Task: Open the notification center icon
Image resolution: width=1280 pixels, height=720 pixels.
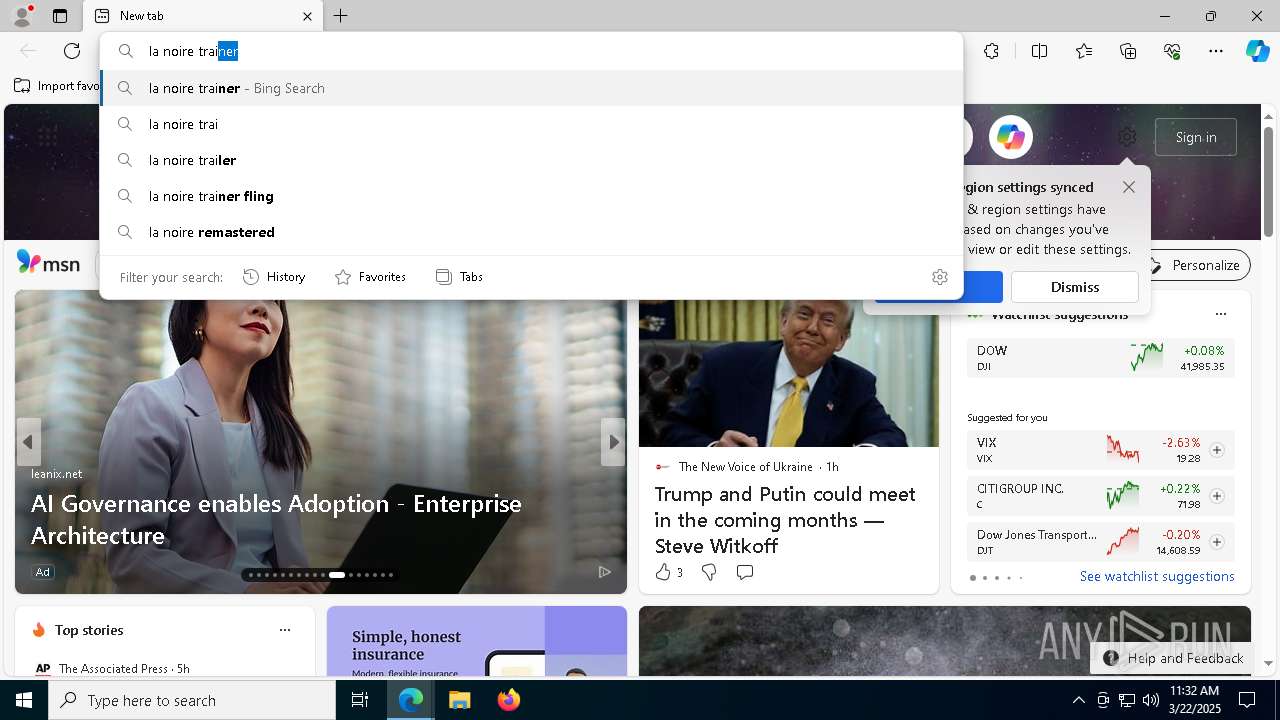Action: pyautogui.click(x=1247, y=700)
